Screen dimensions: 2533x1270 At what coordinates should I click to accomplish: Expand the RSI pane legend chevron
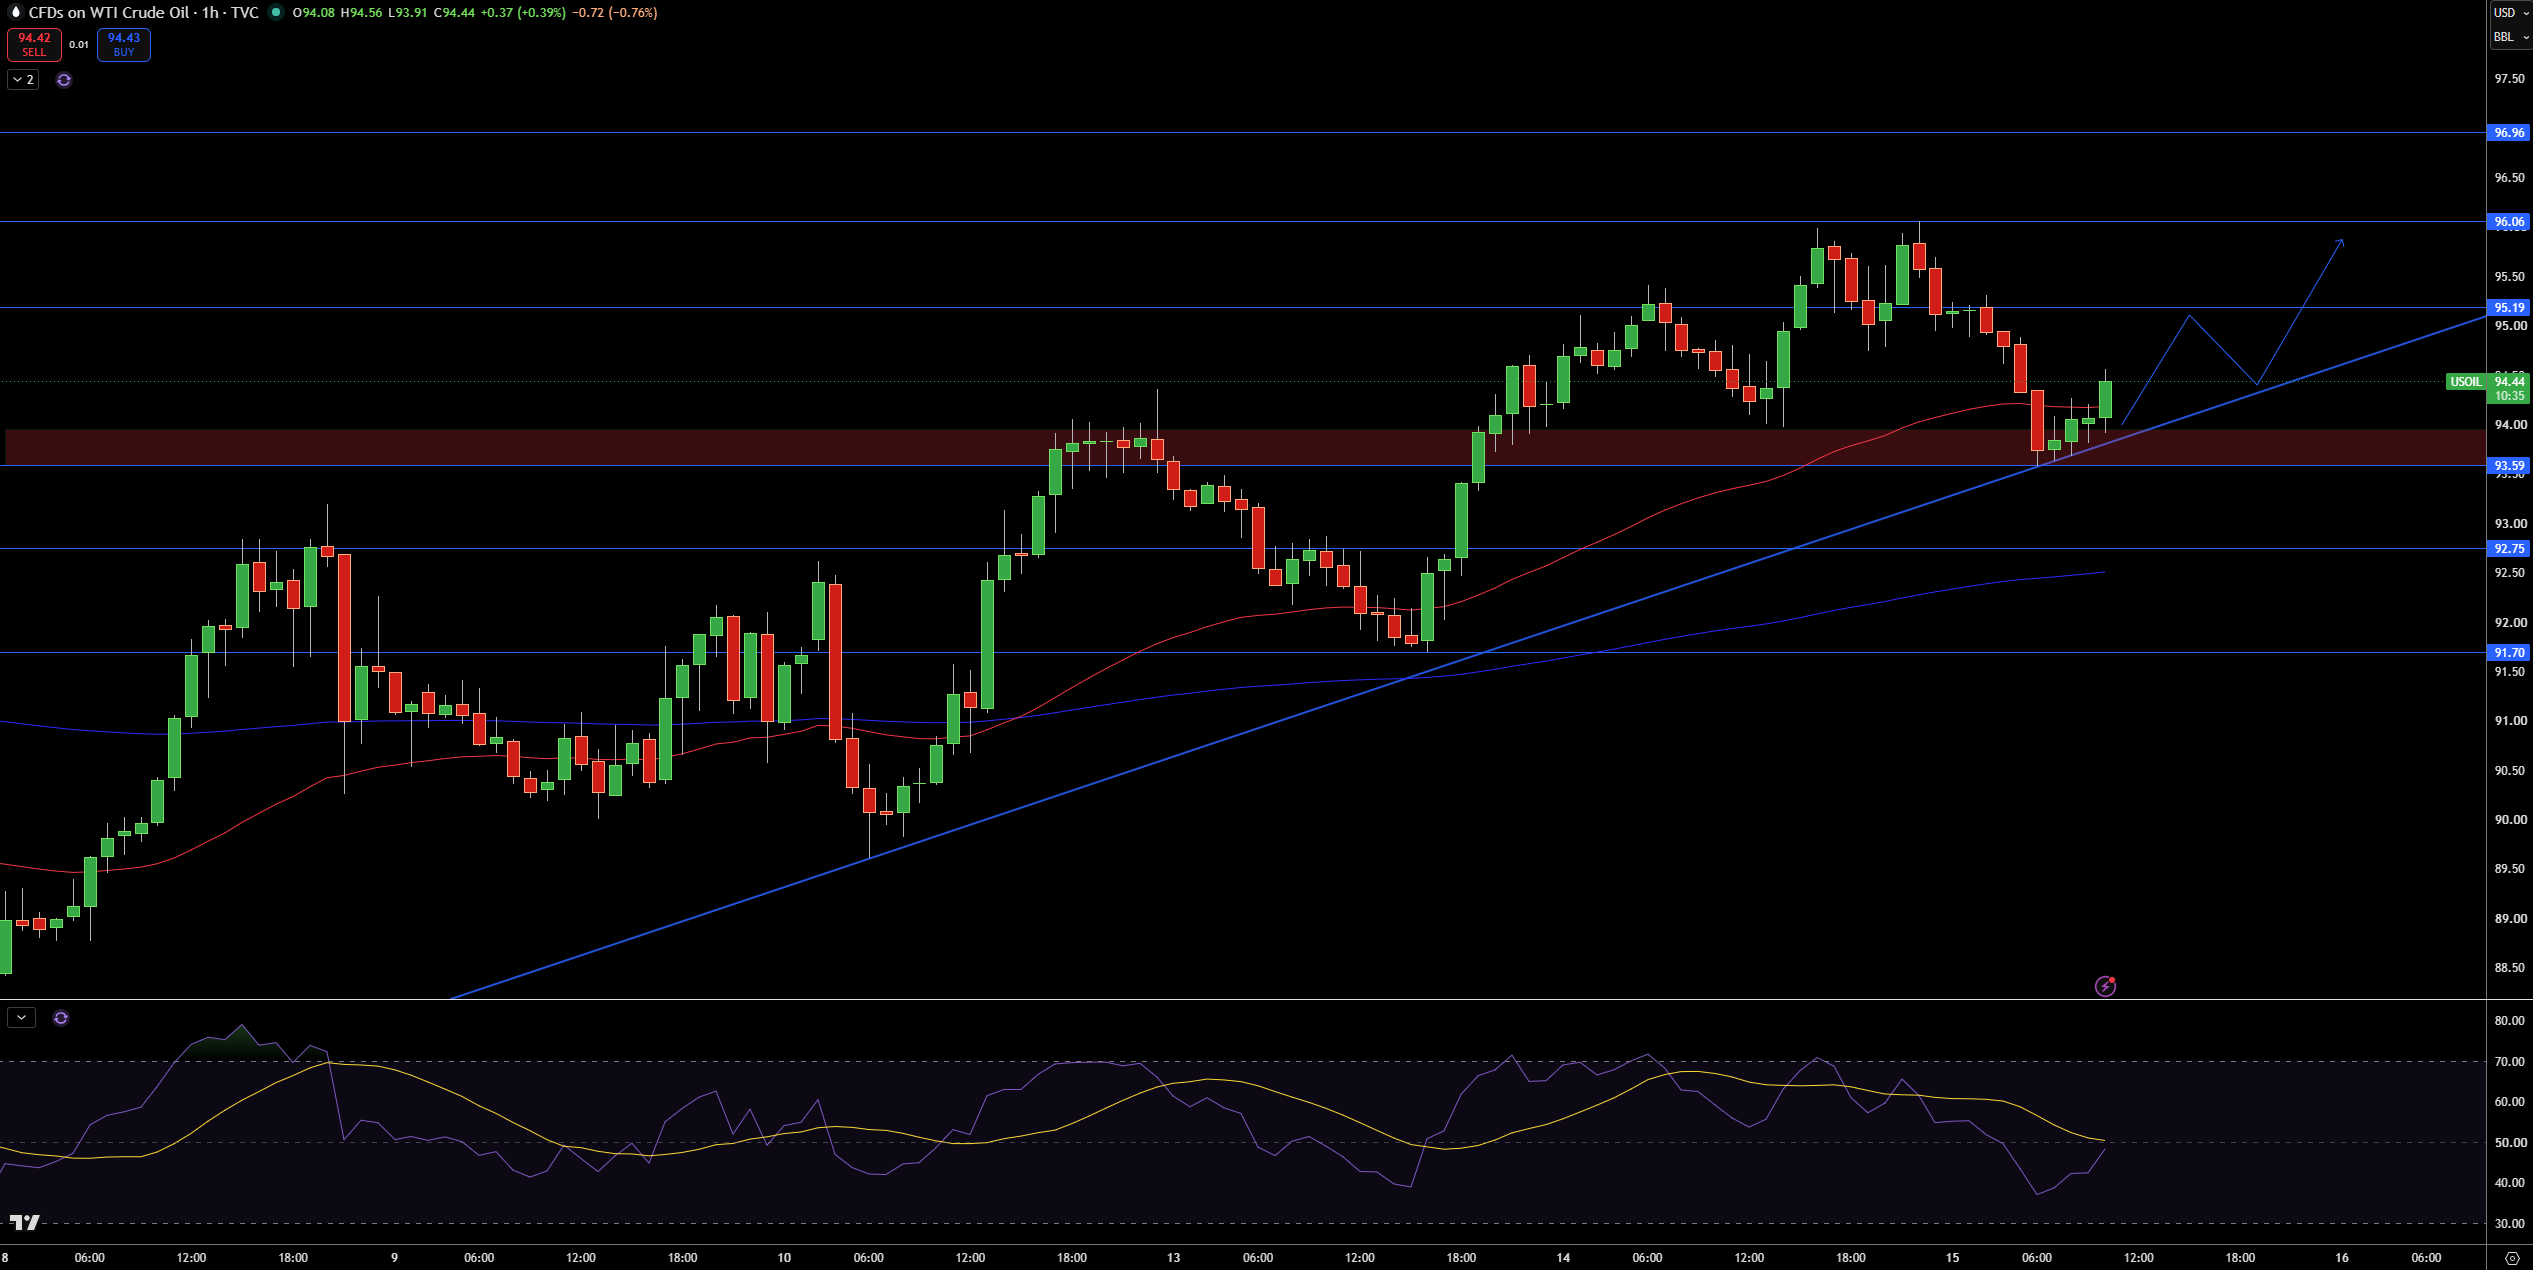[x=21, y=1018]
